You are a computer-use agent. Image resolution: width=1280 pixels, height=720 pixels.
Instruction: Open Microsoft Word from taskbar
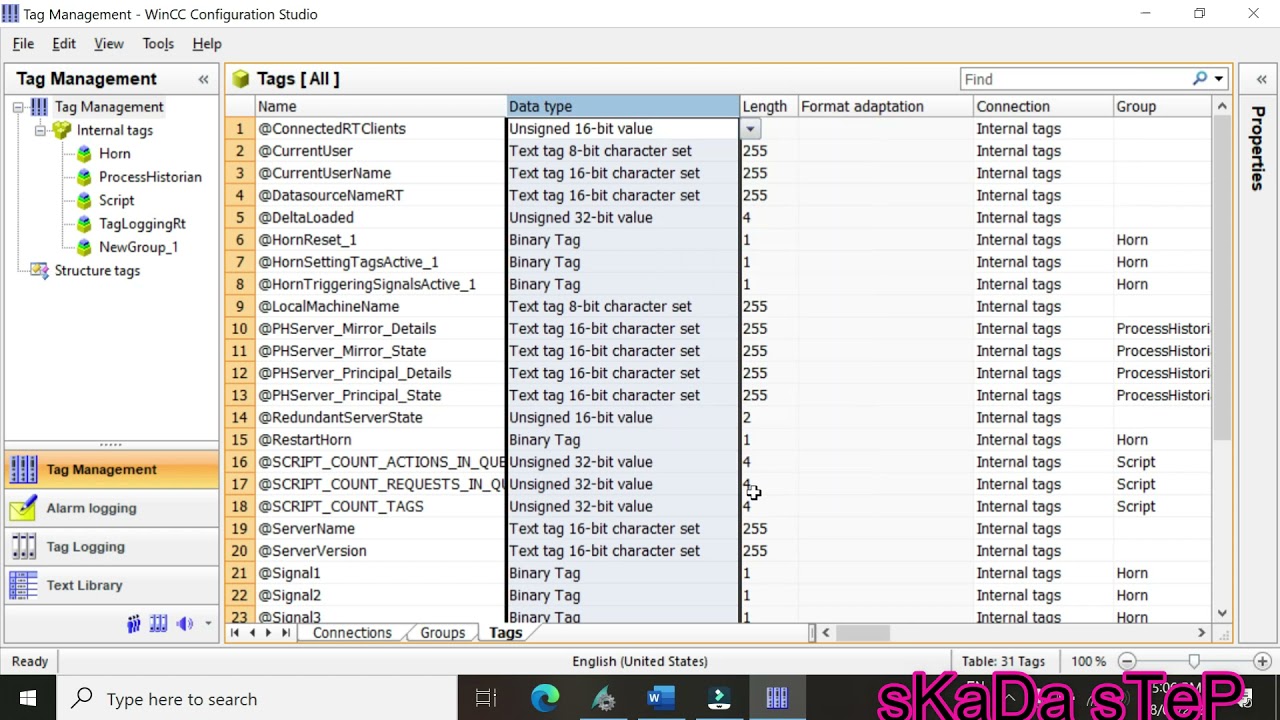pyautogui.click(x=661, y=698)
